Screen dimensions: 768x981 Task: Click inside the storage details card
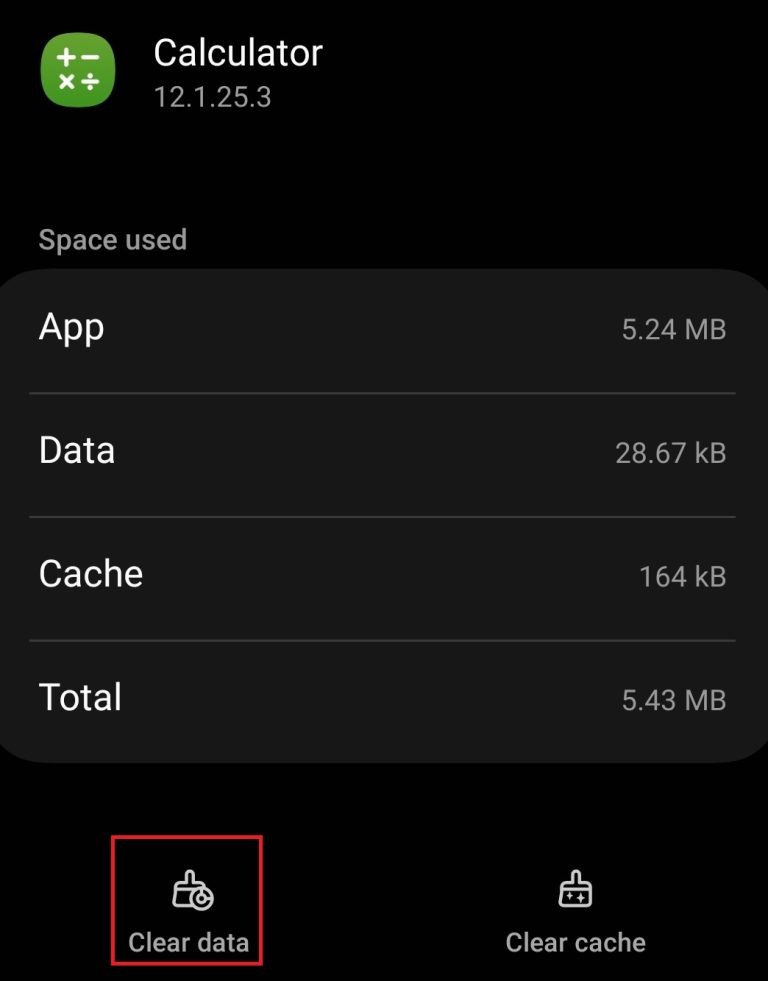click(384, 510)
